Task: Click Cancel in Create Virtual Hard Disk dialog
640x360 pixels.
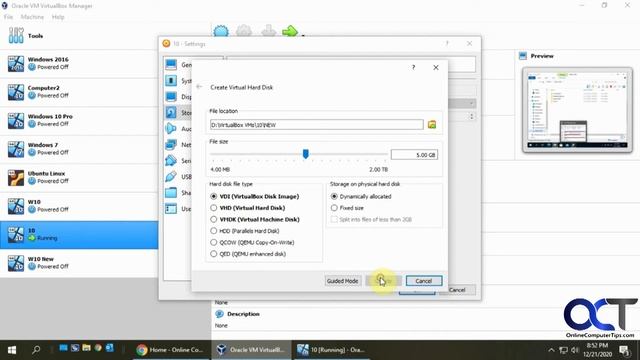Action: [x=424, y=281]
